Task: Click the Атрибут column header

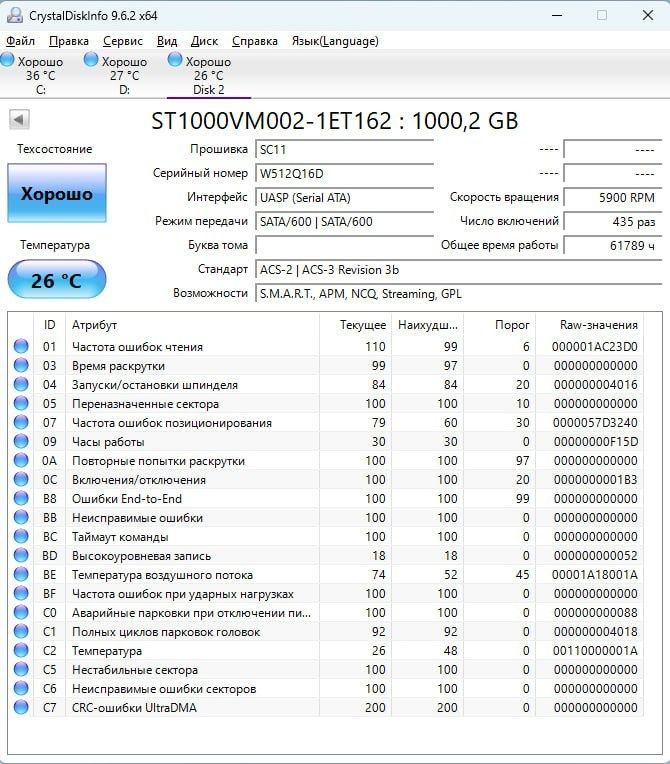Action: (x=192, y=325)
